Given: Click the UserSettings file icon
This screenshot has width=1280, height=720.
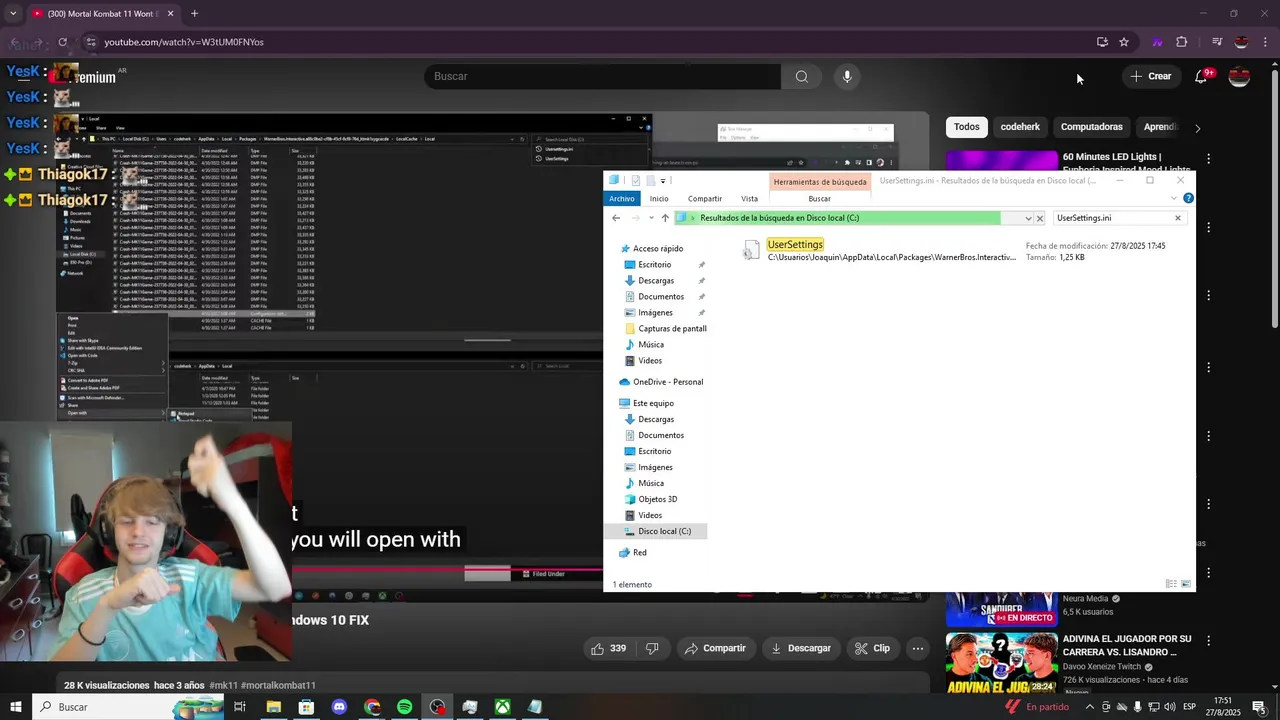Looking at the screenshot, I should pos(751,250).
